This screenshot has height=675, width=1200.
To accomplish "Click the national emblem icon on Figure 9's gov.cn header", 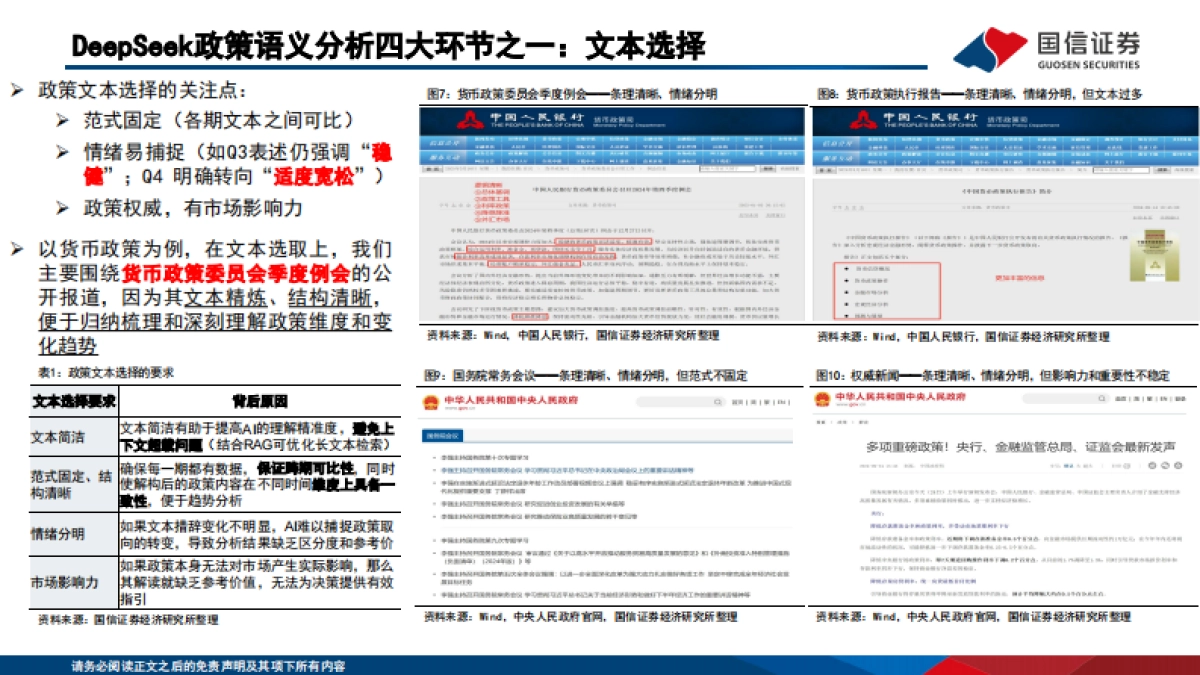I will pos(432,401).
